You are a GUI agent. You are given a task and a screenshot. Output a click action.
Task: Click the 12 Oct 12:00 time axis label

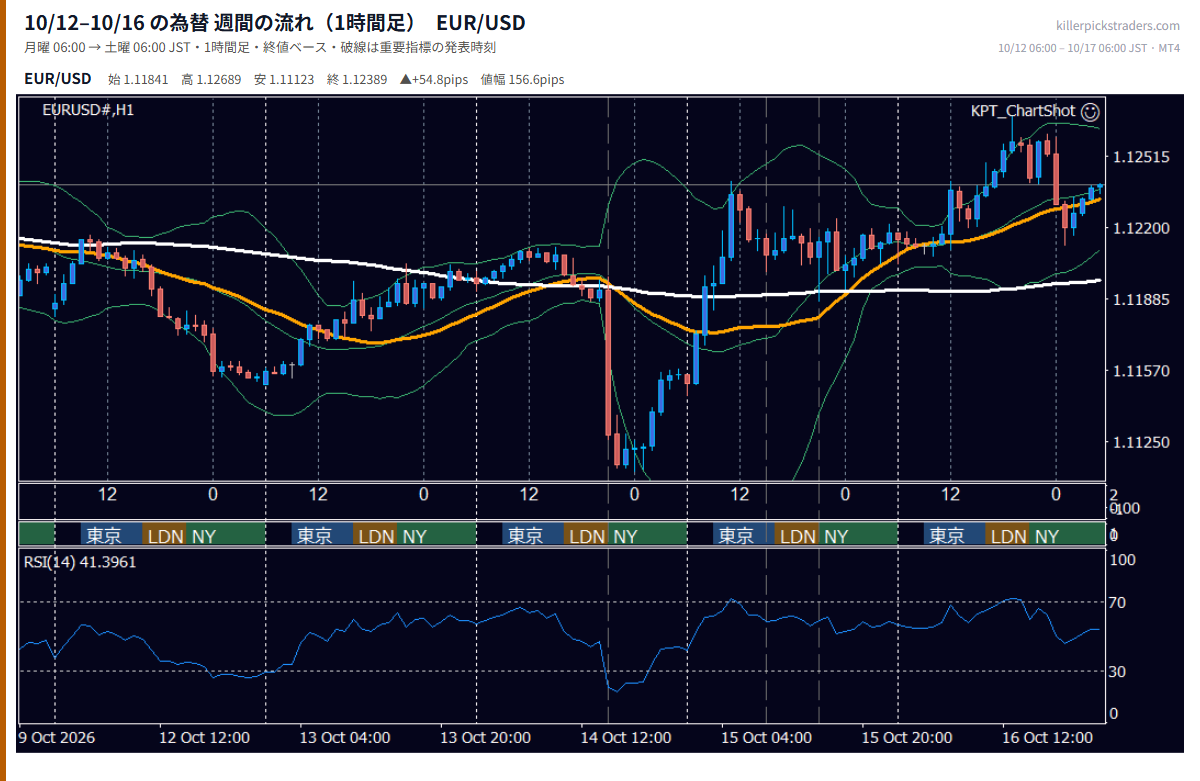tap(204, 737)
